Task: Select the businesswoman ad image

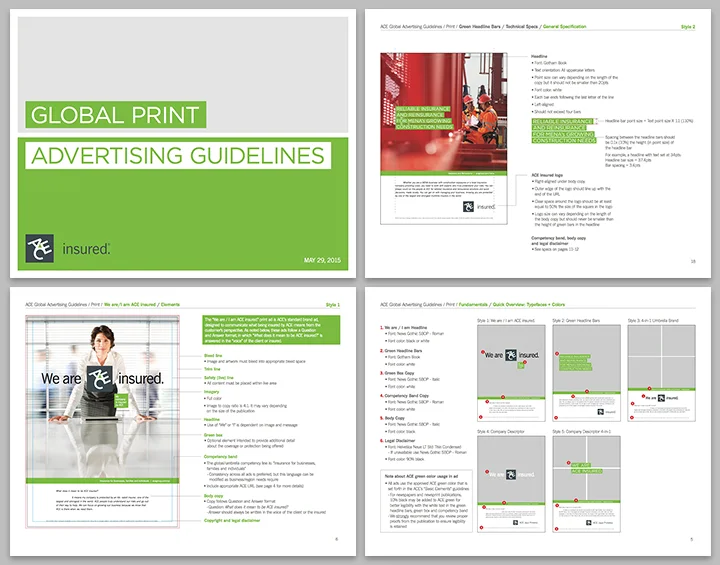Action: pos(102,399)
